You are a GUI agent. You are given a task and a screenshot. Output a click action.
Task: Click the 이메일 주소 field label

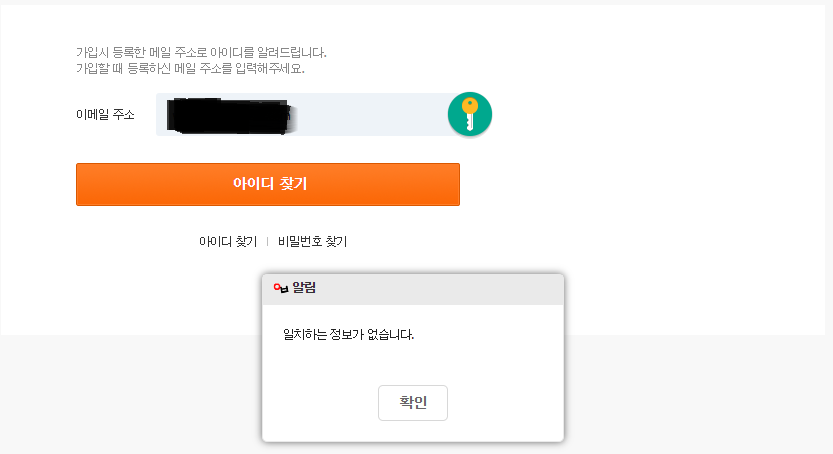point(105,114)
